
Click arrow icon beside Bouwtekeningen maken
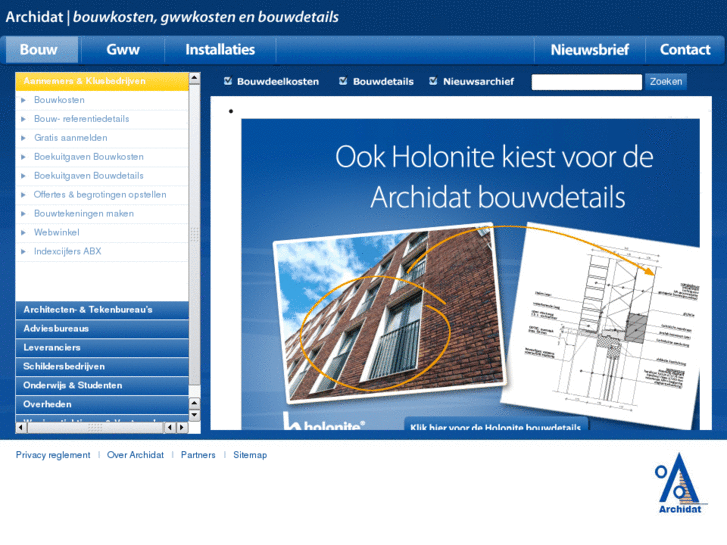coord(23,214)
